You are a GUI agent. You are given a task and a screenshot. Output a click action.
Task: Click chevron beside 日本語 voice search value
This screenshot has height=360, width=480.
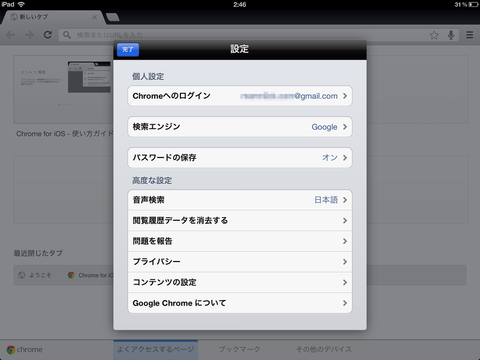click(345, 200)
